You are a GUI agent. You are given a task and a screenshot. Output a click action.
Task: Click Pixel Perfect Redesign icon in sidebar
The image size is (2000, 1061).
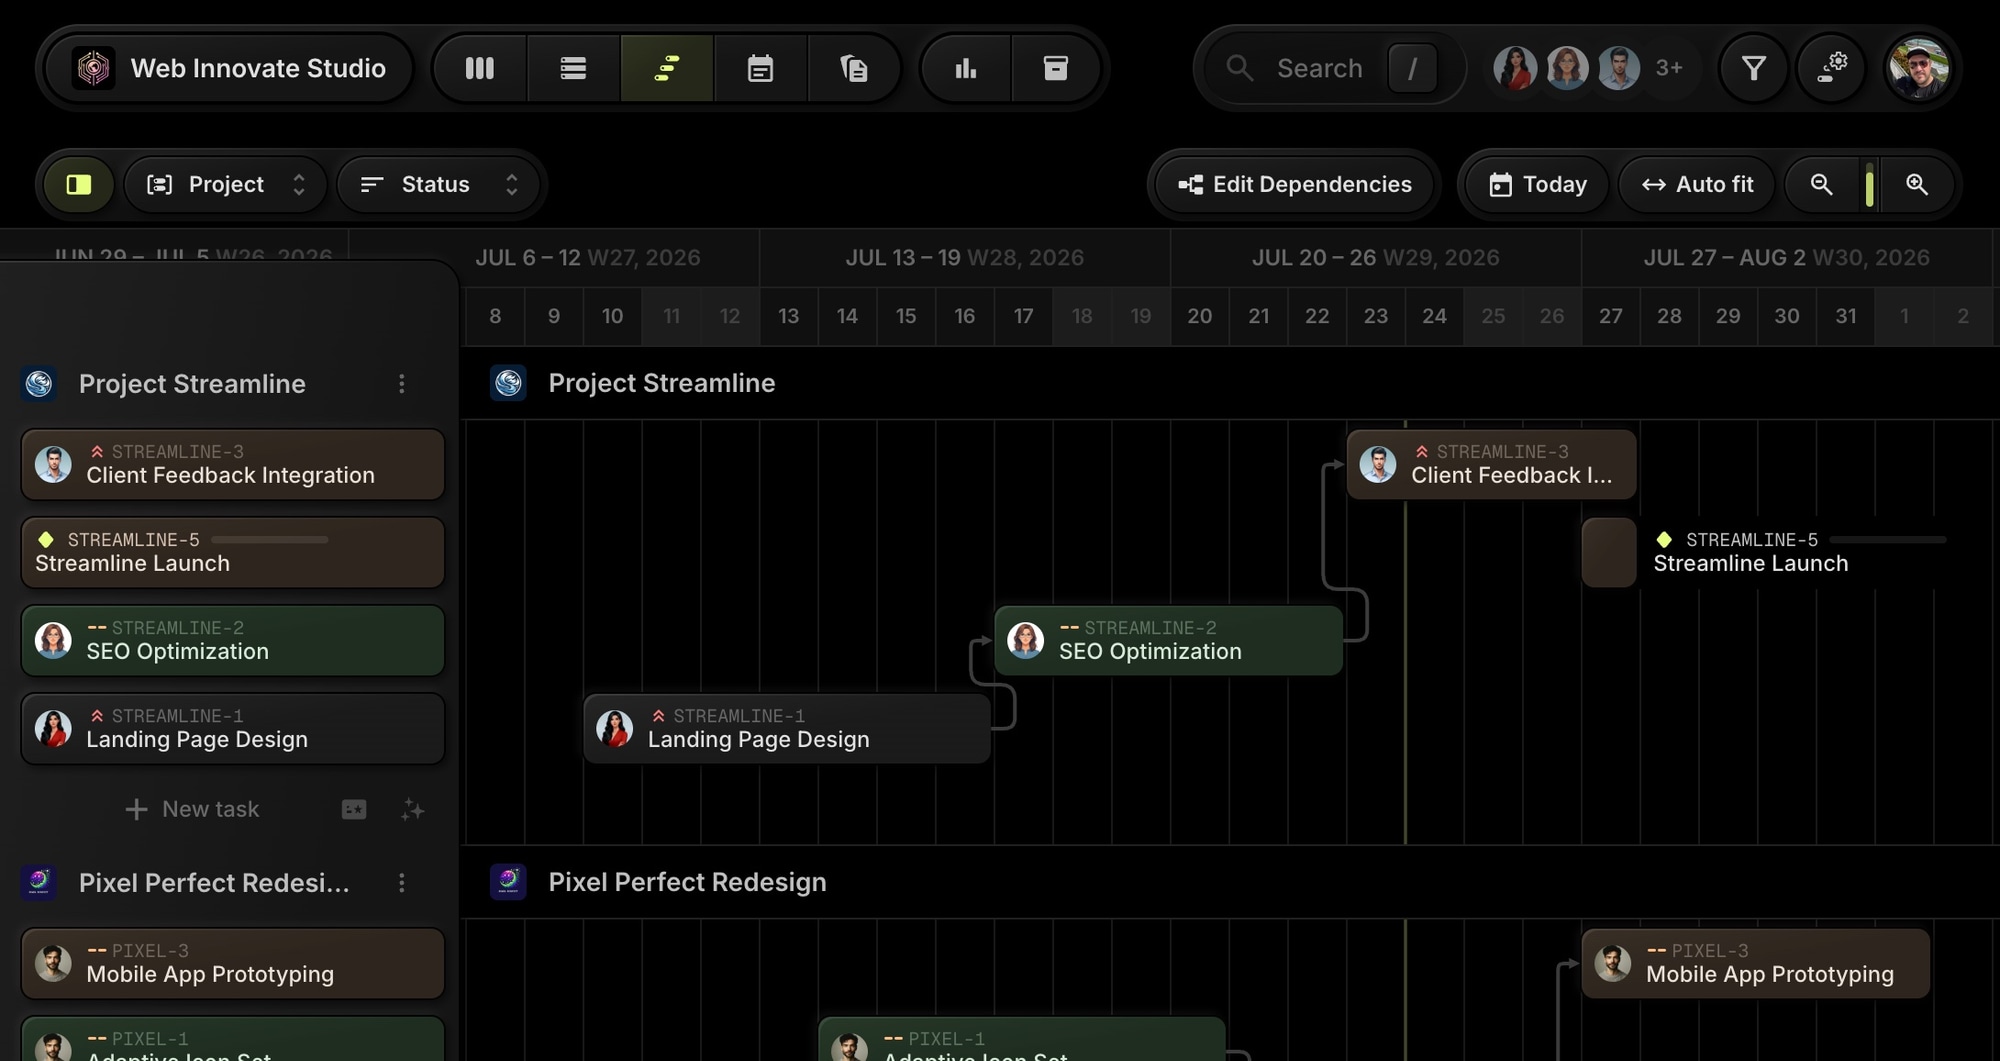pyautogui.click(x=39, y=882)
